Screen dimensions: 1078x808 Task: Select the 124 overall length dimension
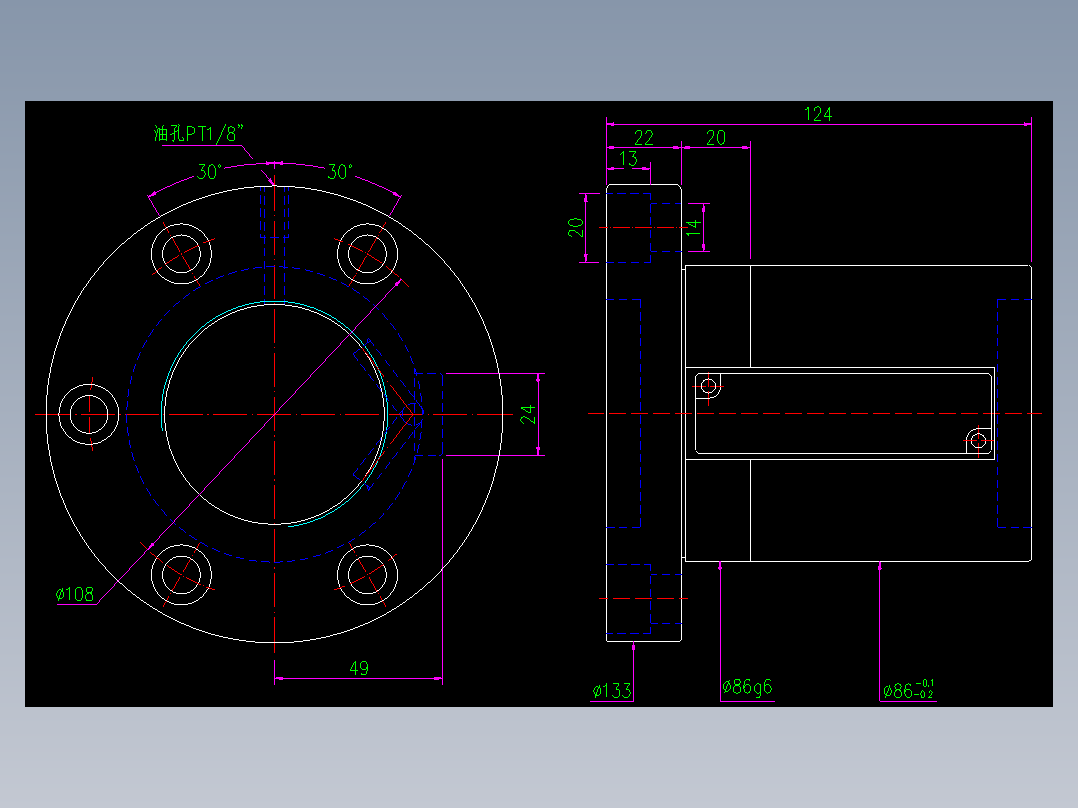(x=818, y=113)
